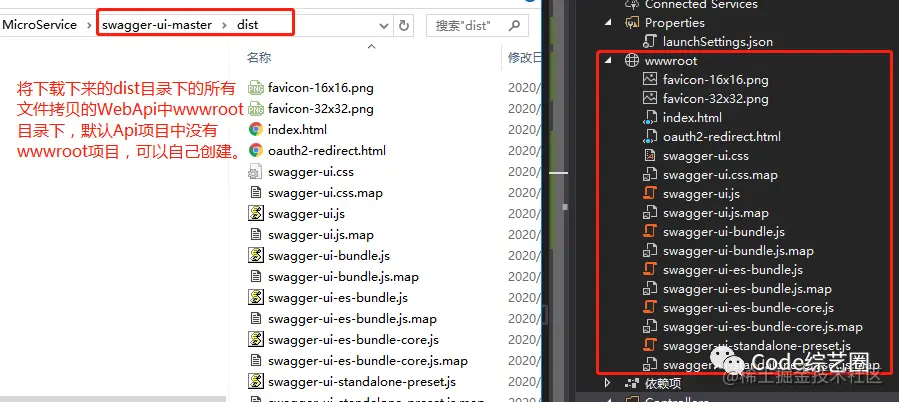Sort files by 名称 column header
Screen dimensions: 899x402
click(259, 57)
